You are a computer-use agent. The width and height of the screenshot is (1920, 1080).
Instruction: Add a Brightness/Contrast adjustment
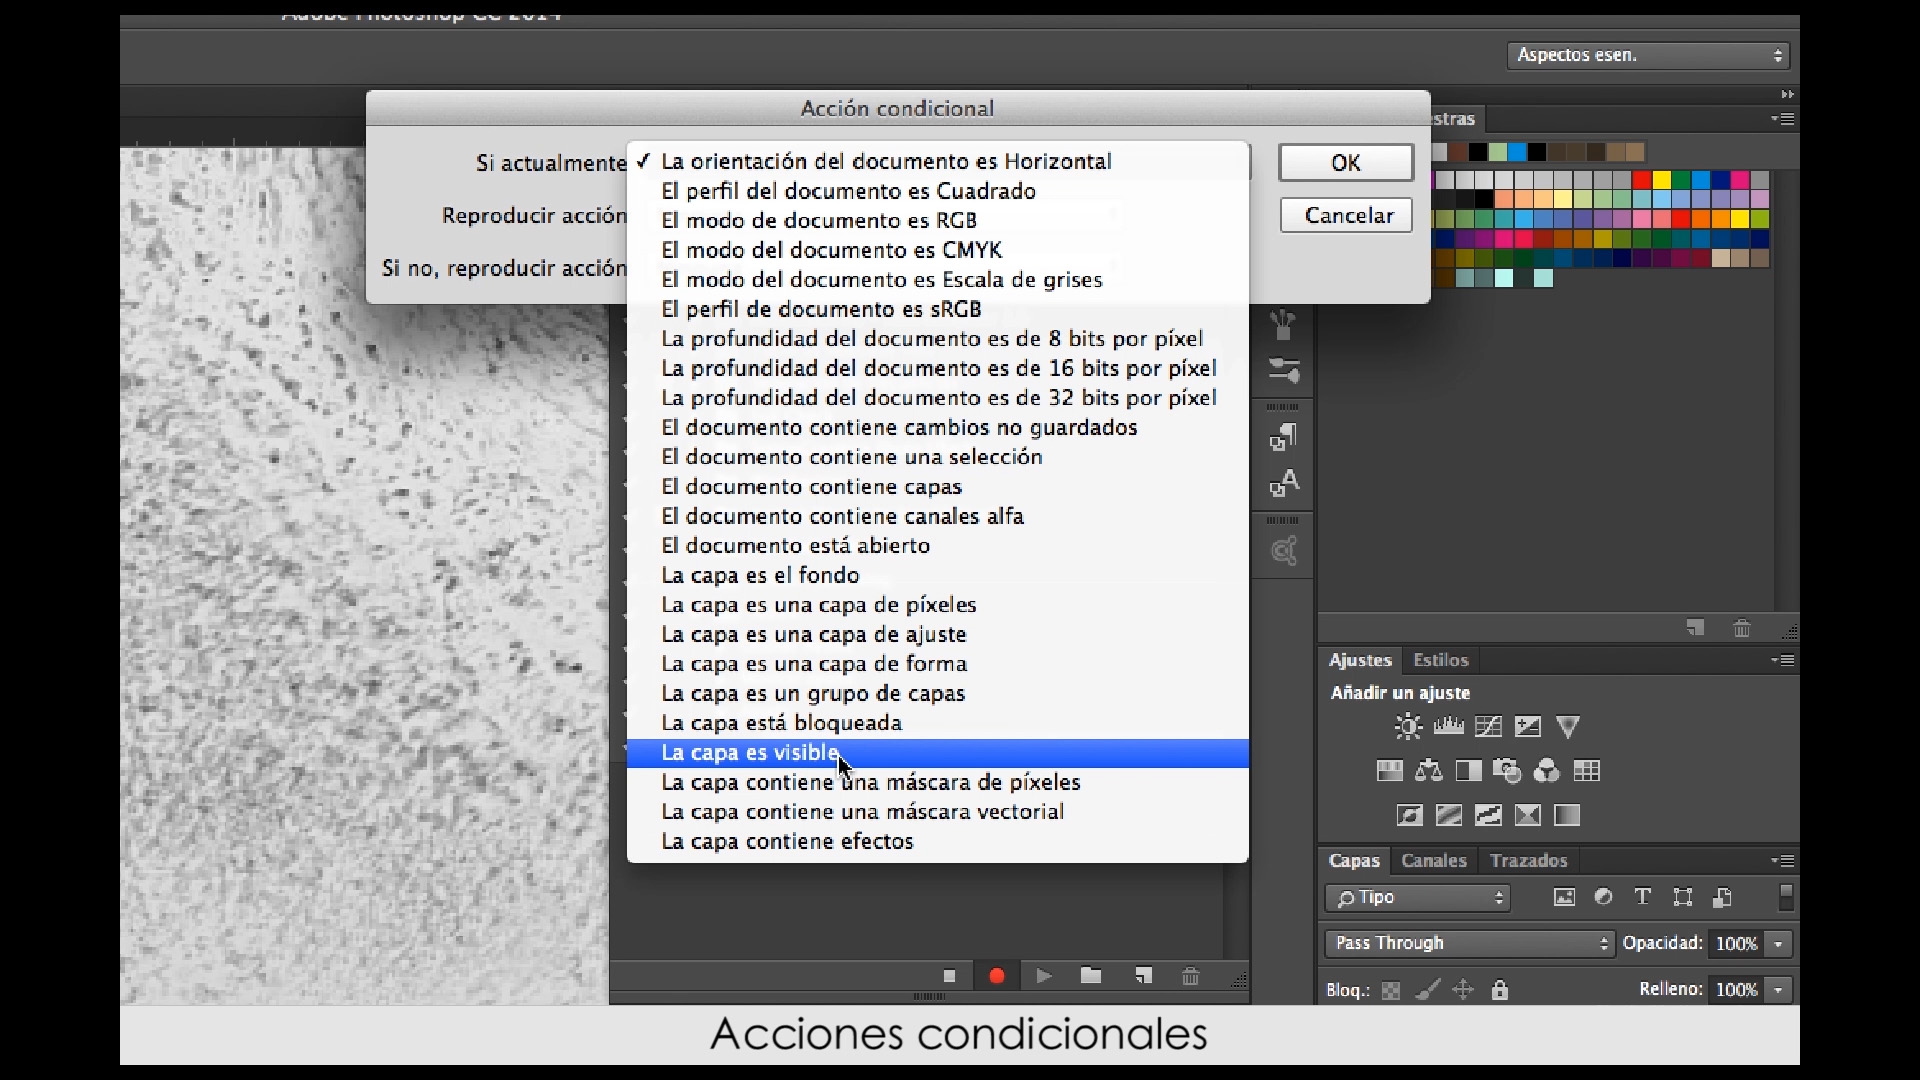(x=1408, y=727)
